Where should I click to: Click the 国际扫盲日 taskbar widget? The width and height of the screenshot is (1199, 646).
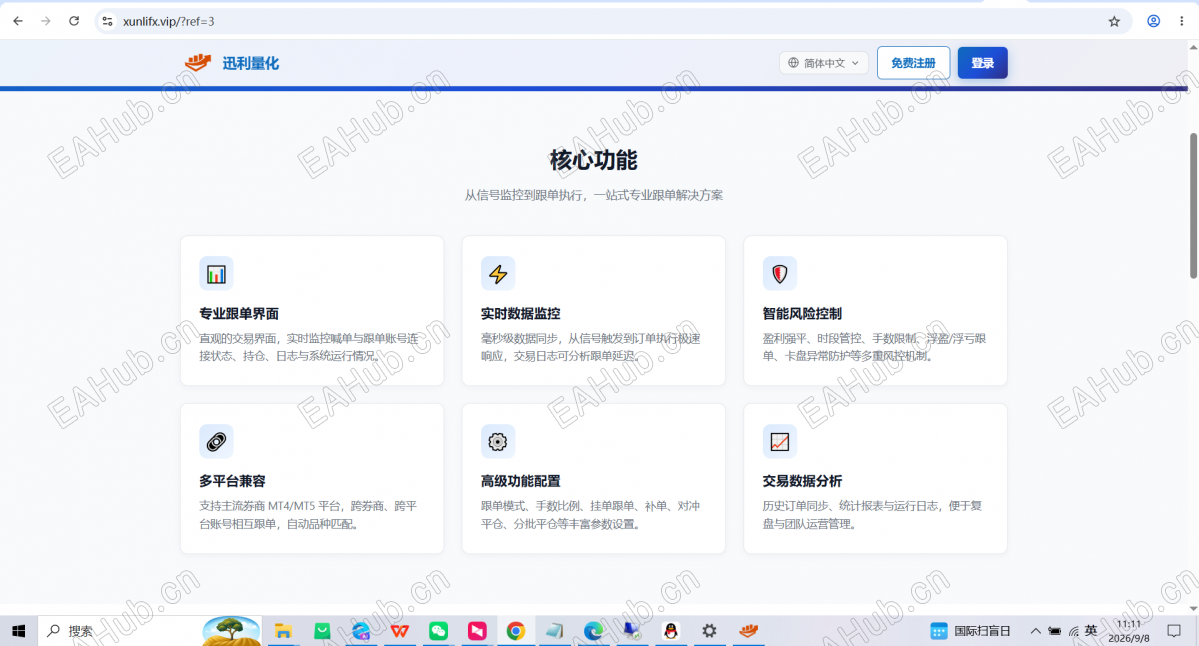point(970,631)
